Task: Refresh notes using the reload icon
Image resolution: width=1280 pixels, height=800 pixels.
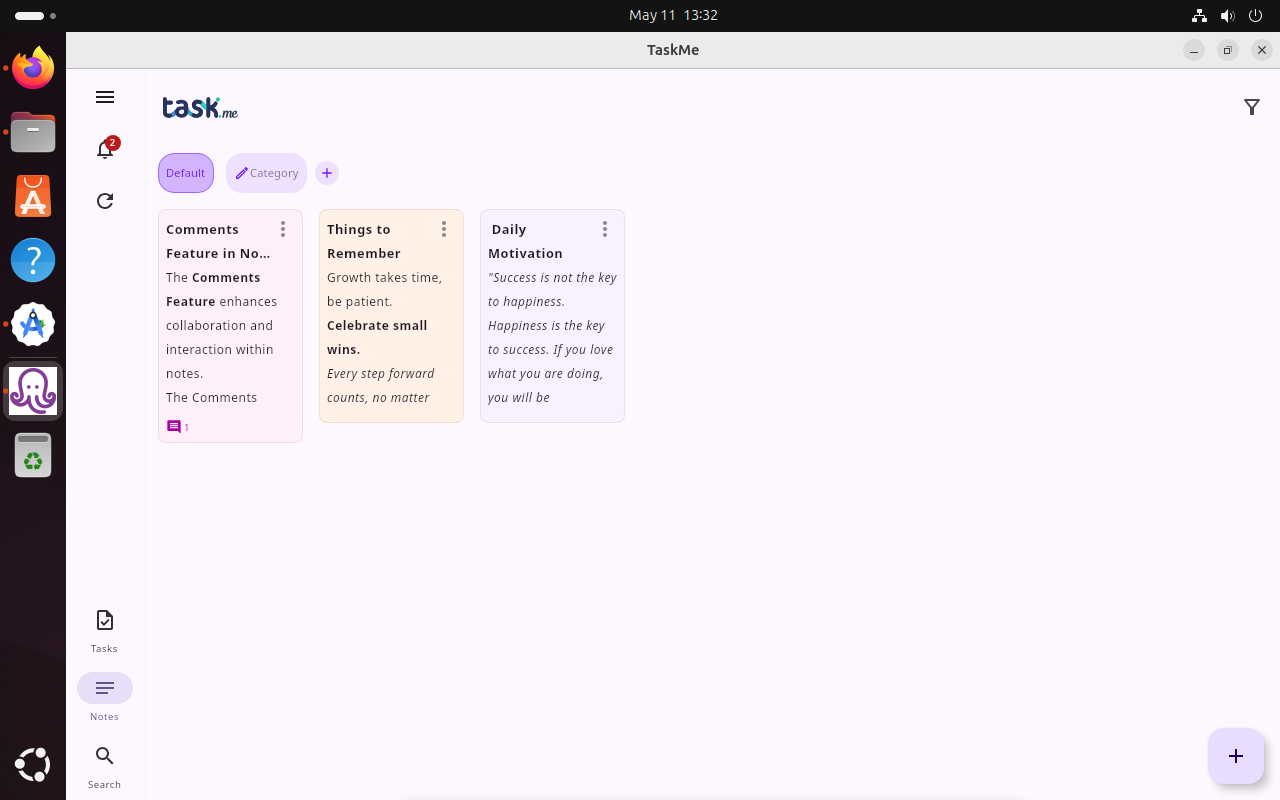Action: [104, 201]
